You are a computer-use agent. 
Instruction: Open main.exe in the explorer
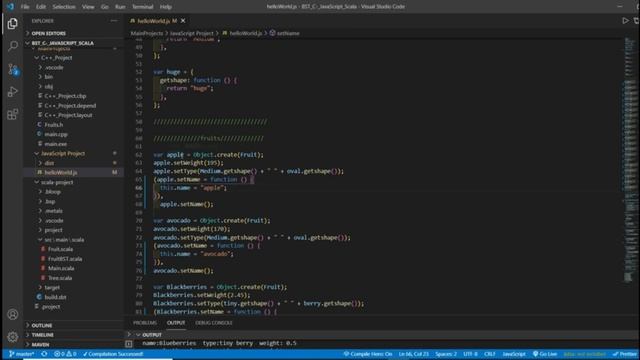tap(56, 144)
